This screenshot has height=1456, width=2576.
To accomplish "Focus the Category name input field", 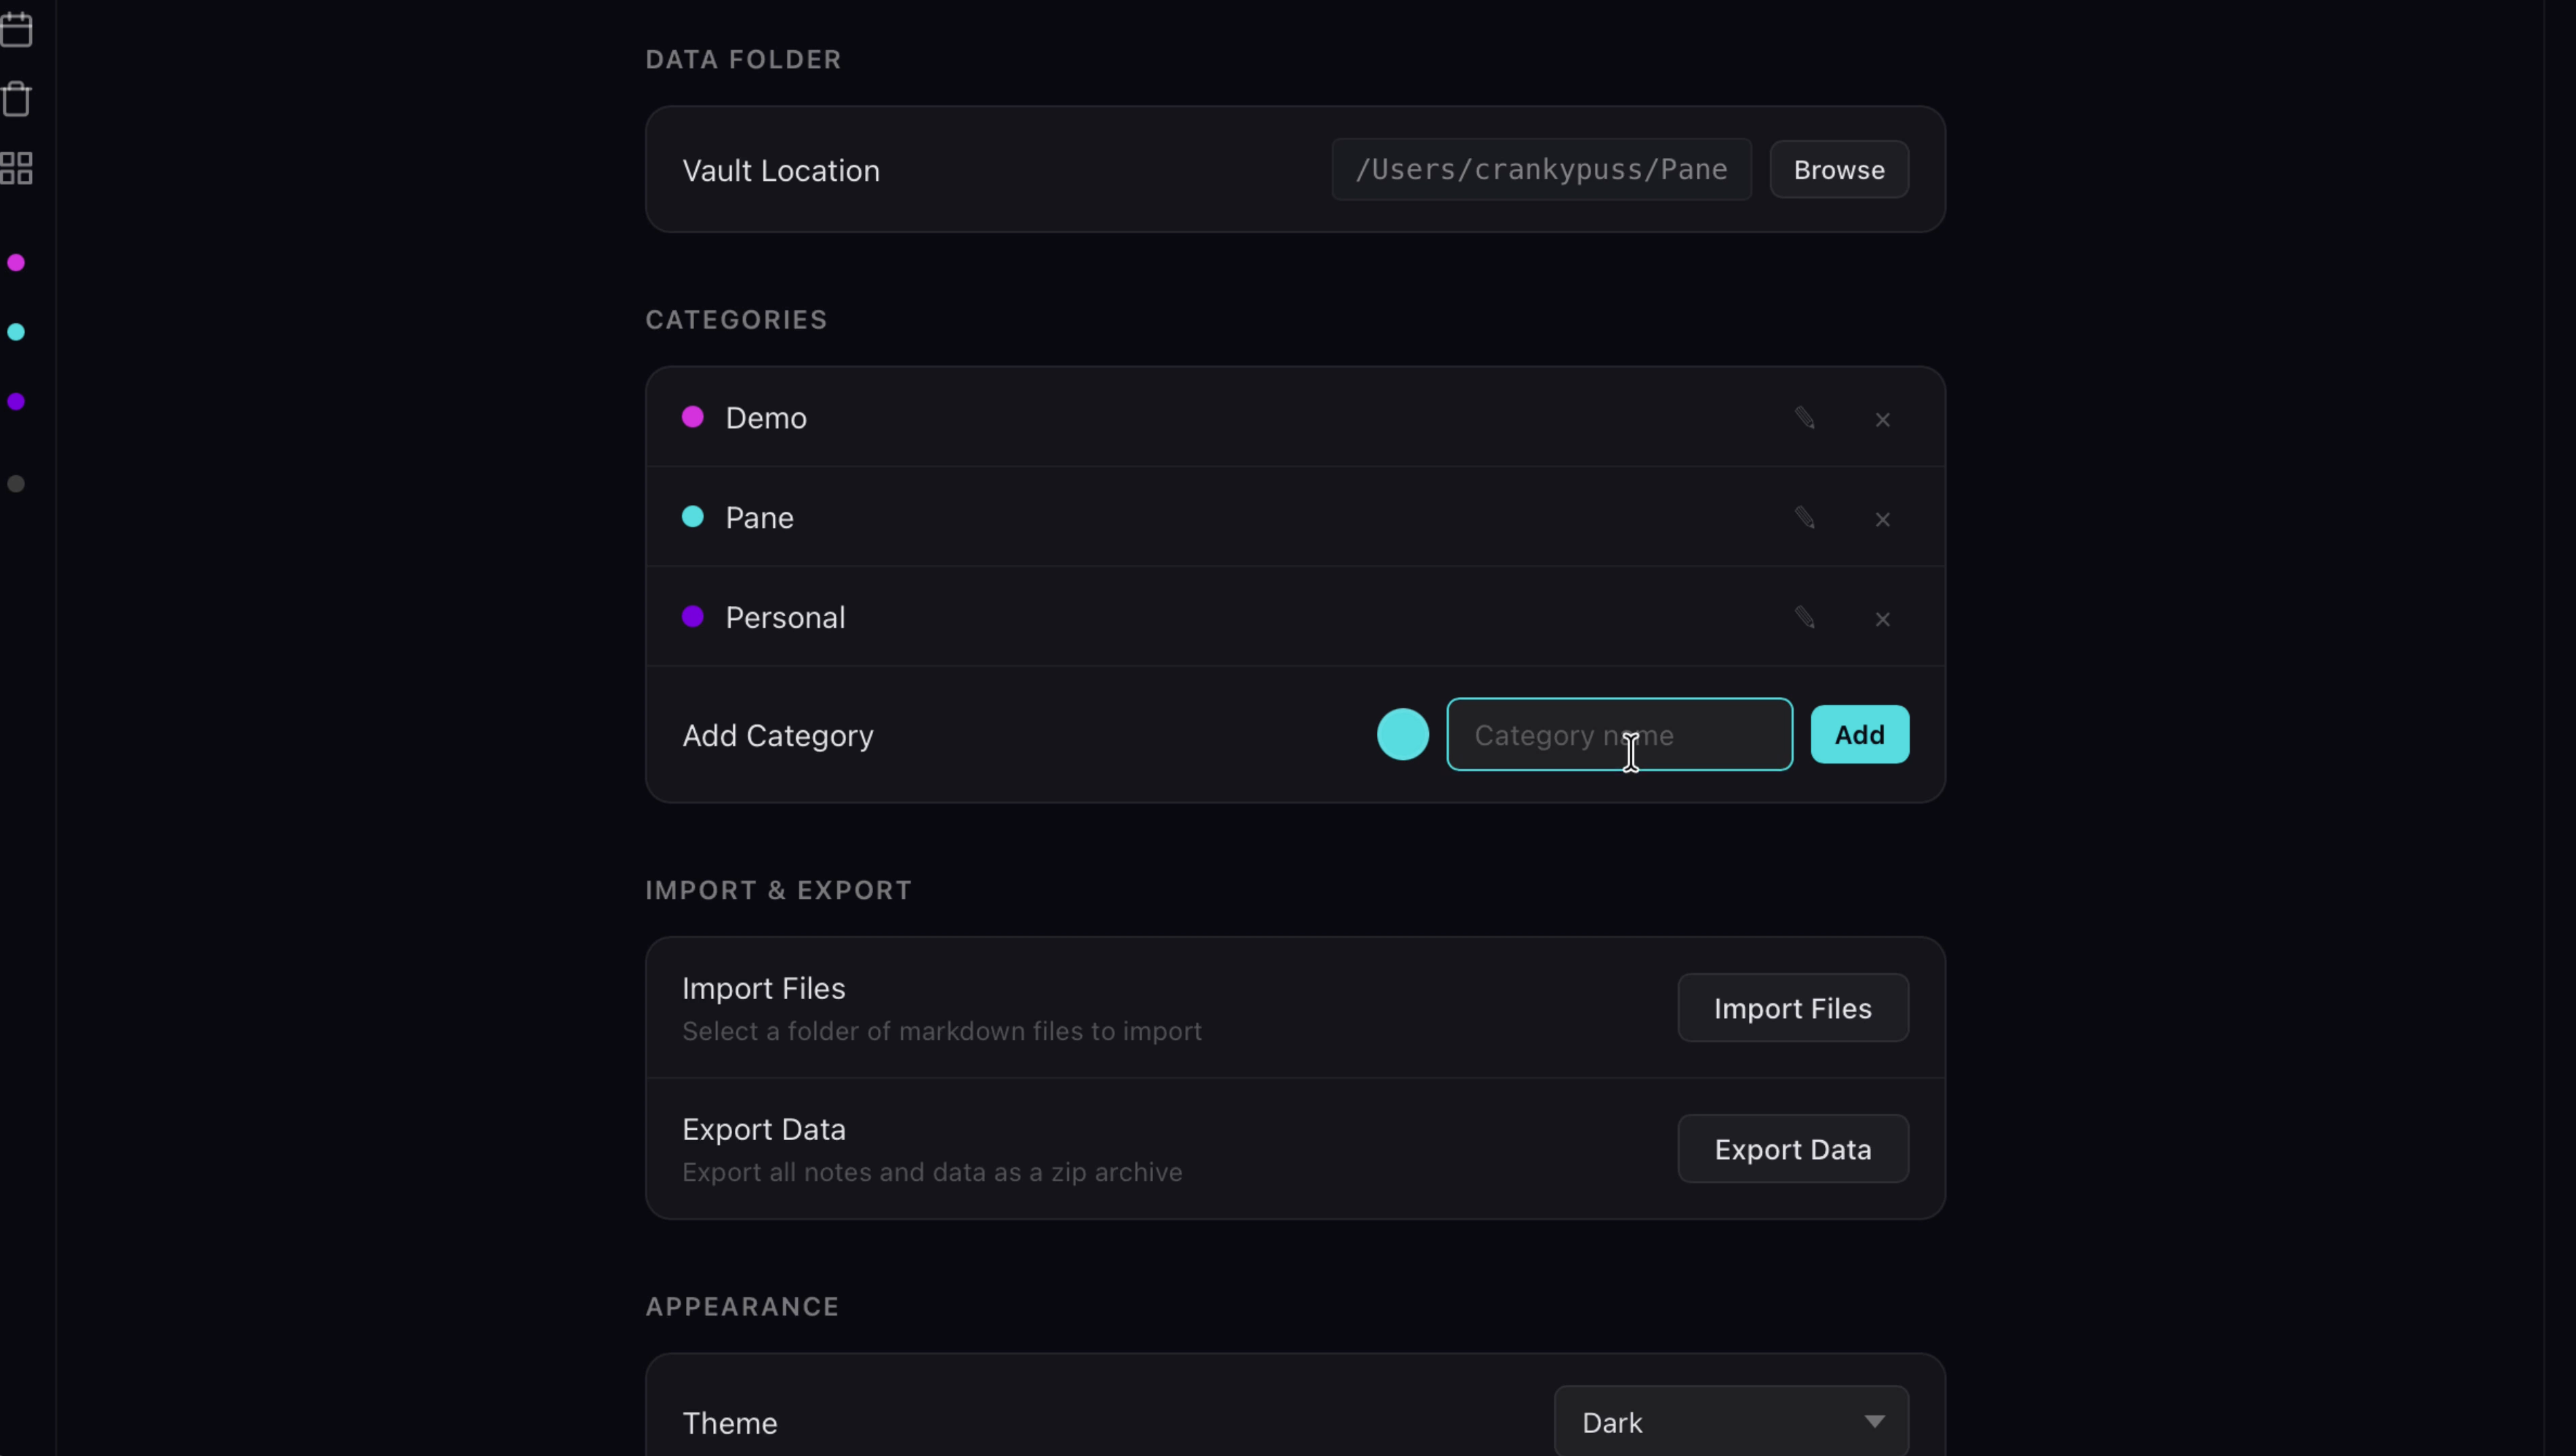I will (x=1620, y=735).
